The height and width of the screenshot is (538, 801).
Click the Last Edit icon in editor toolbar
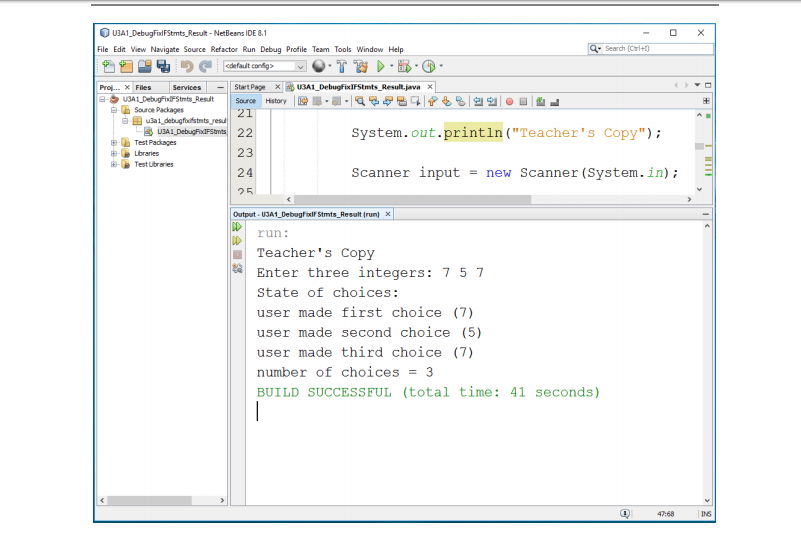303,101
